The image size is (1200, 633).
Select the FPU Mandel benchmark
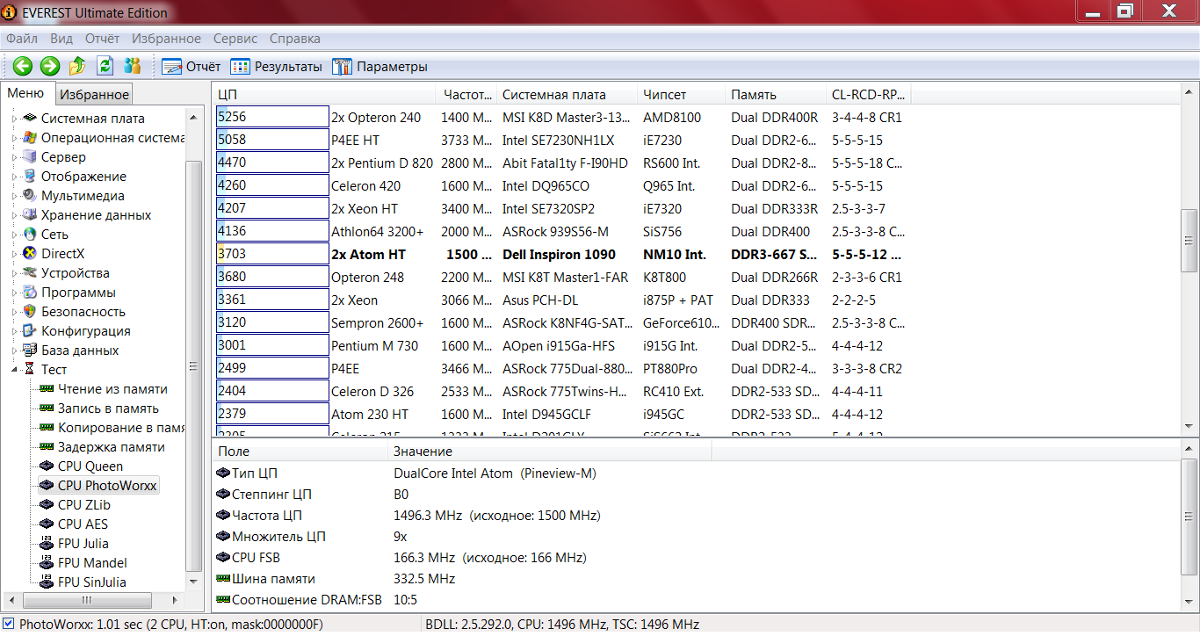[x=92, y=563]
